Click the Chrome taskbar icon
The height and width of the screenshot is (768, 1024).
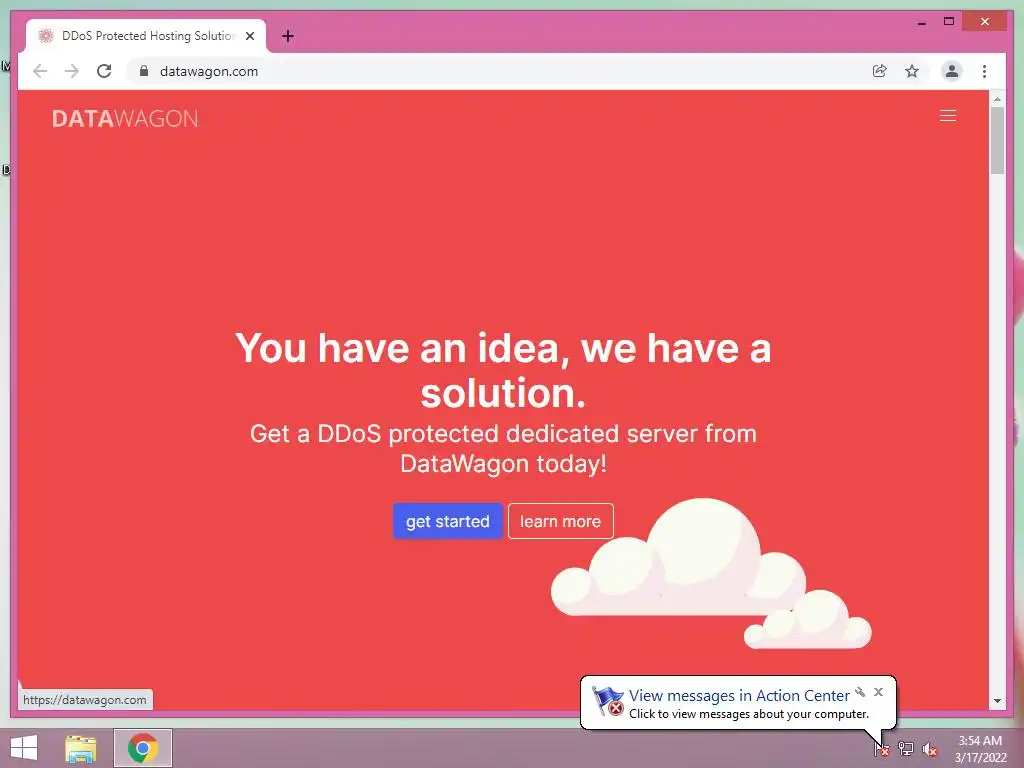click(143, 748)
